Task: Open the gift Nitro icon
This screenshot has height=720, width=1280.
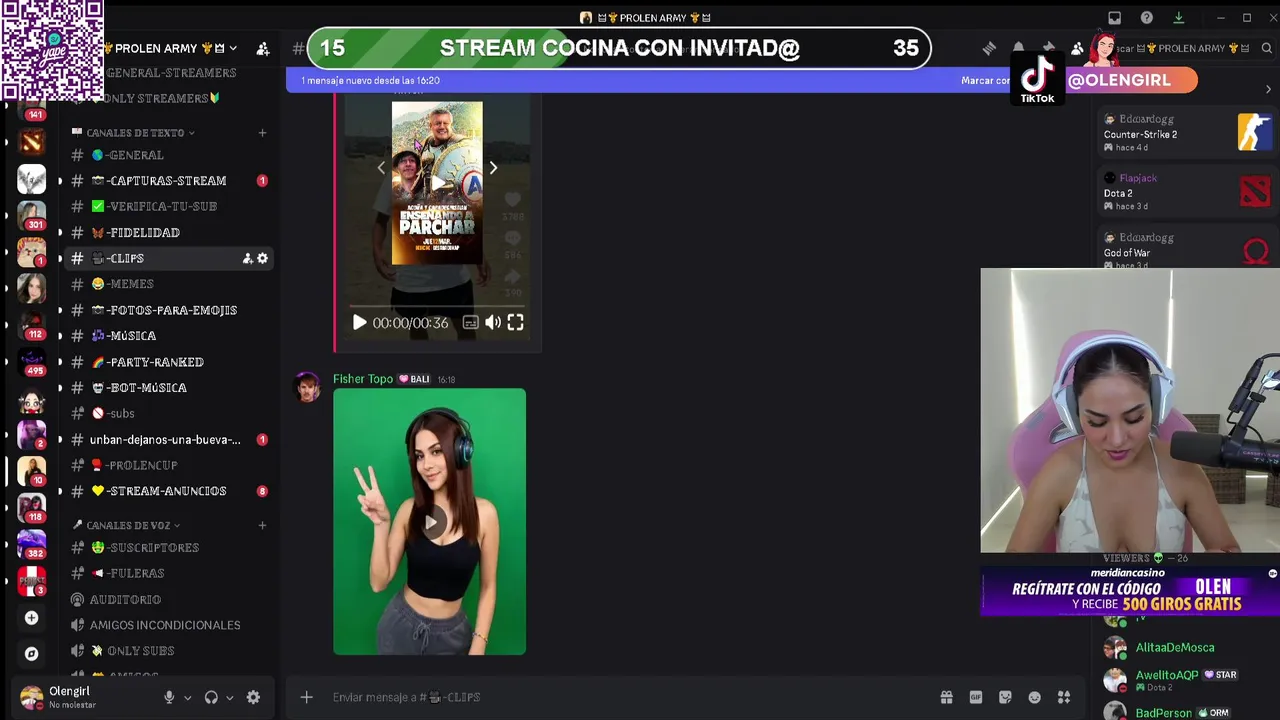Action: tap(946, 697)
